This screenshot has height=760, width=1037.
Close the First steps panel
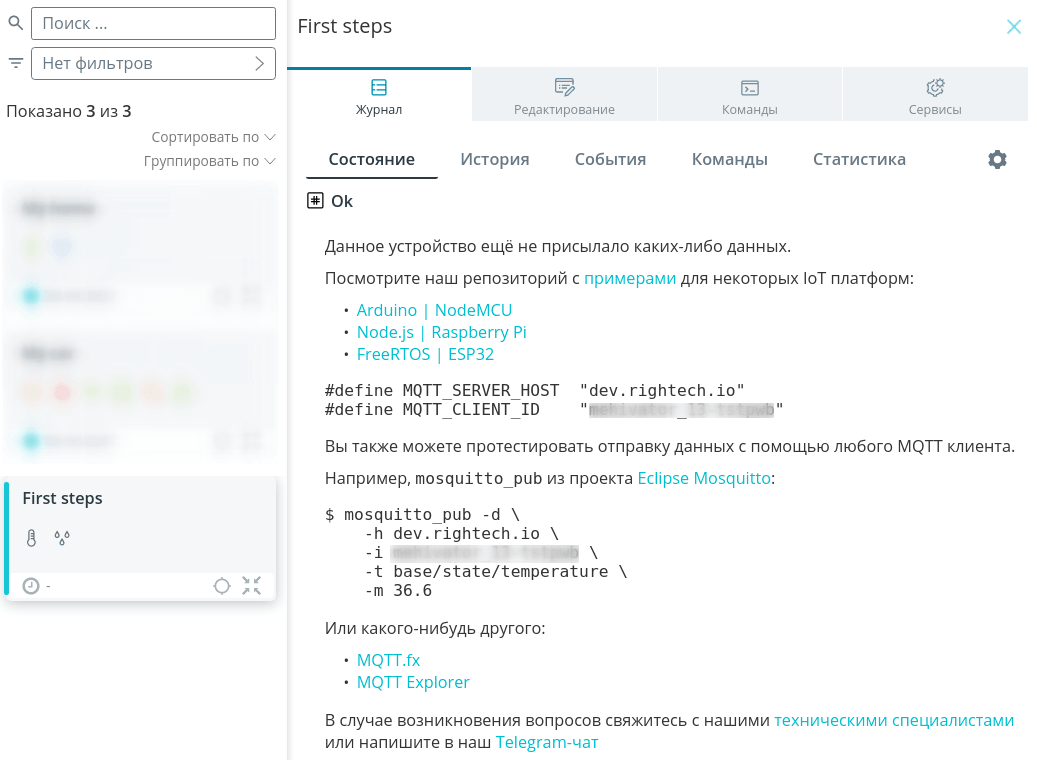(x=1013, y=26)
